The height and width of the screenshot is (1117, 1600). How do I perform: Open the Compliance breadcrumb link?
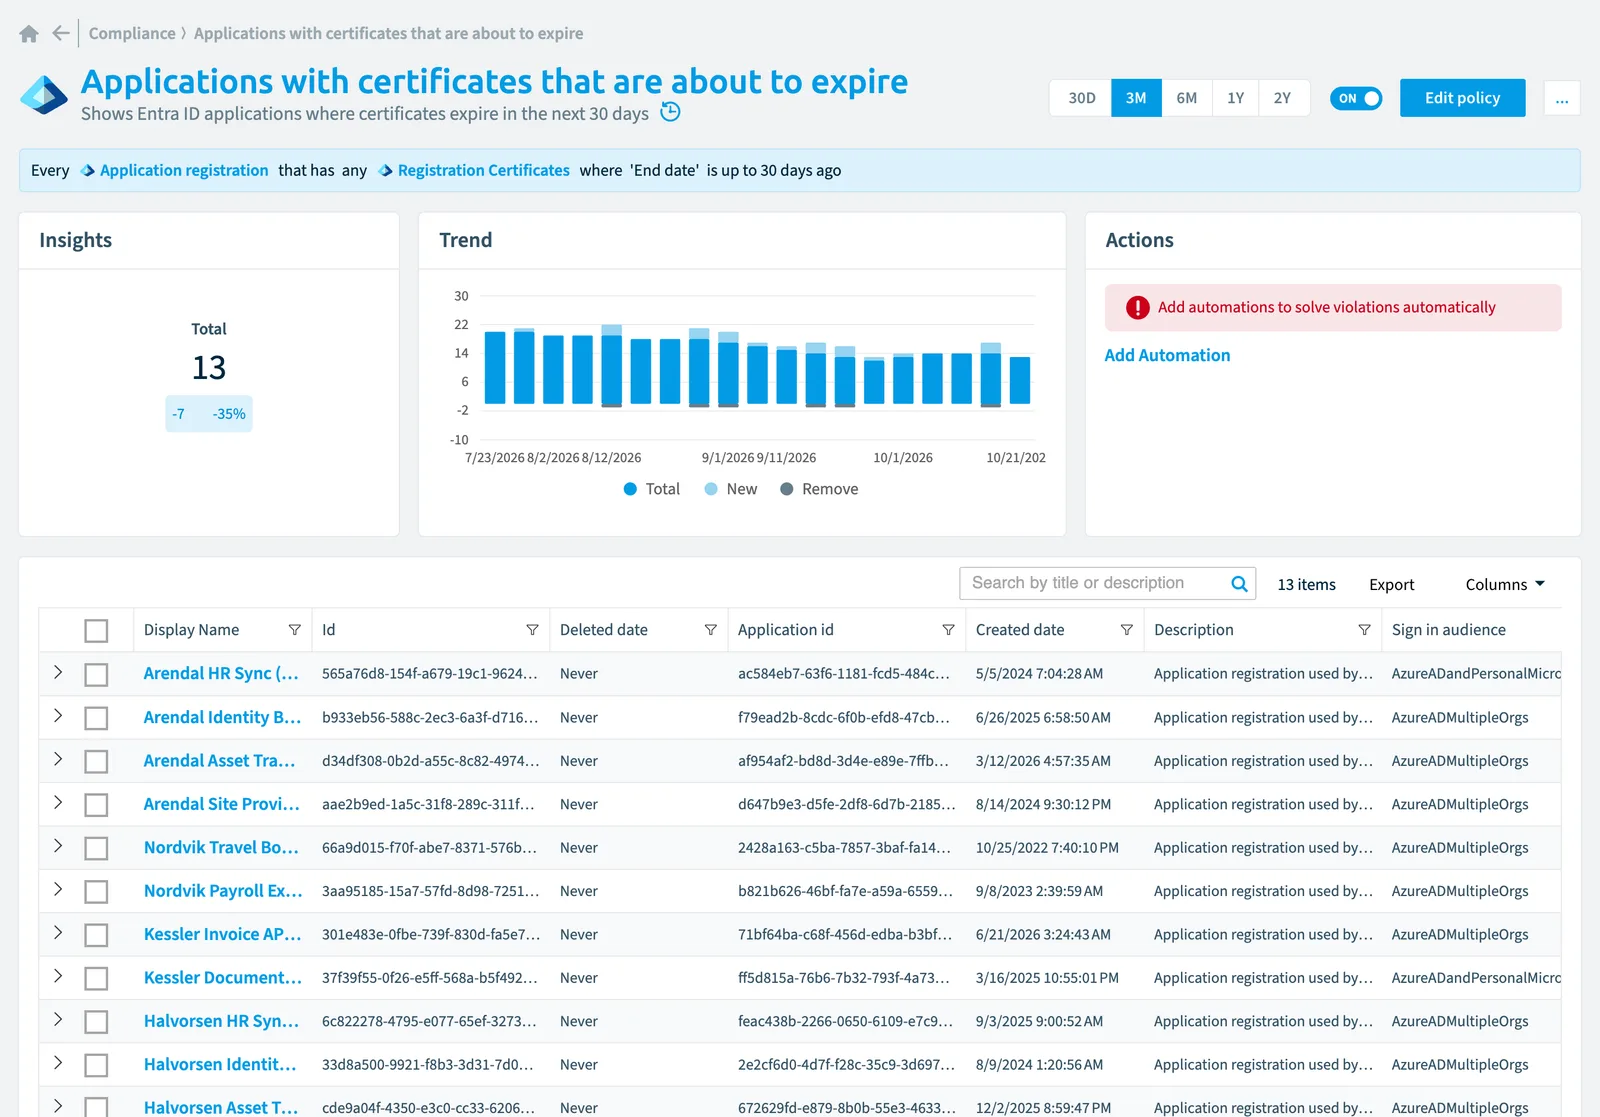tap(132, 33)
